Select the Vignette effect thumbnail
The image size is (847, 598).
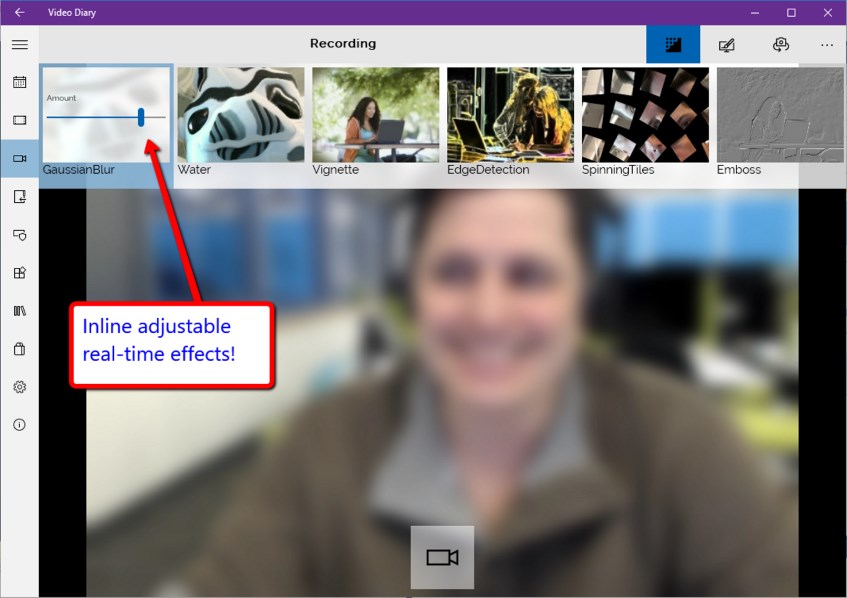click(x=376, y=115)
